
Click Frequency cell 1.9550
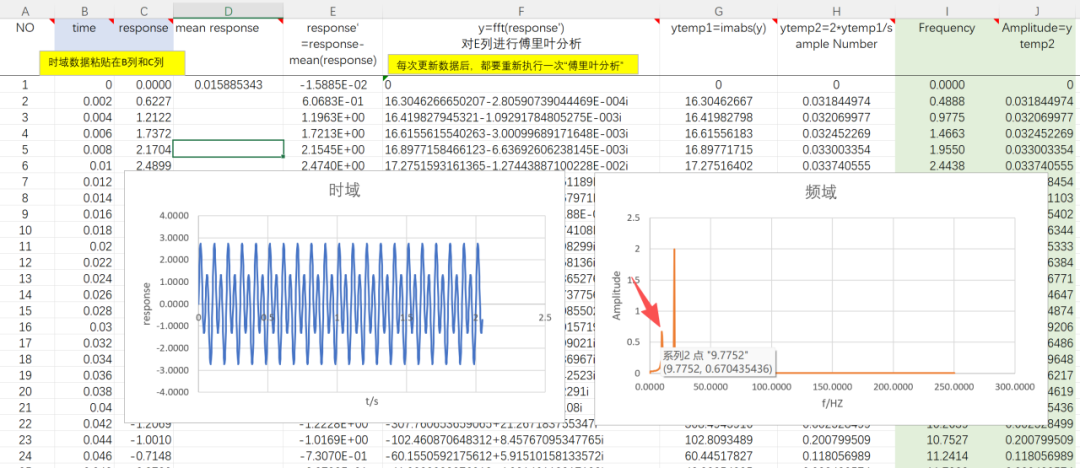(946, 149)
